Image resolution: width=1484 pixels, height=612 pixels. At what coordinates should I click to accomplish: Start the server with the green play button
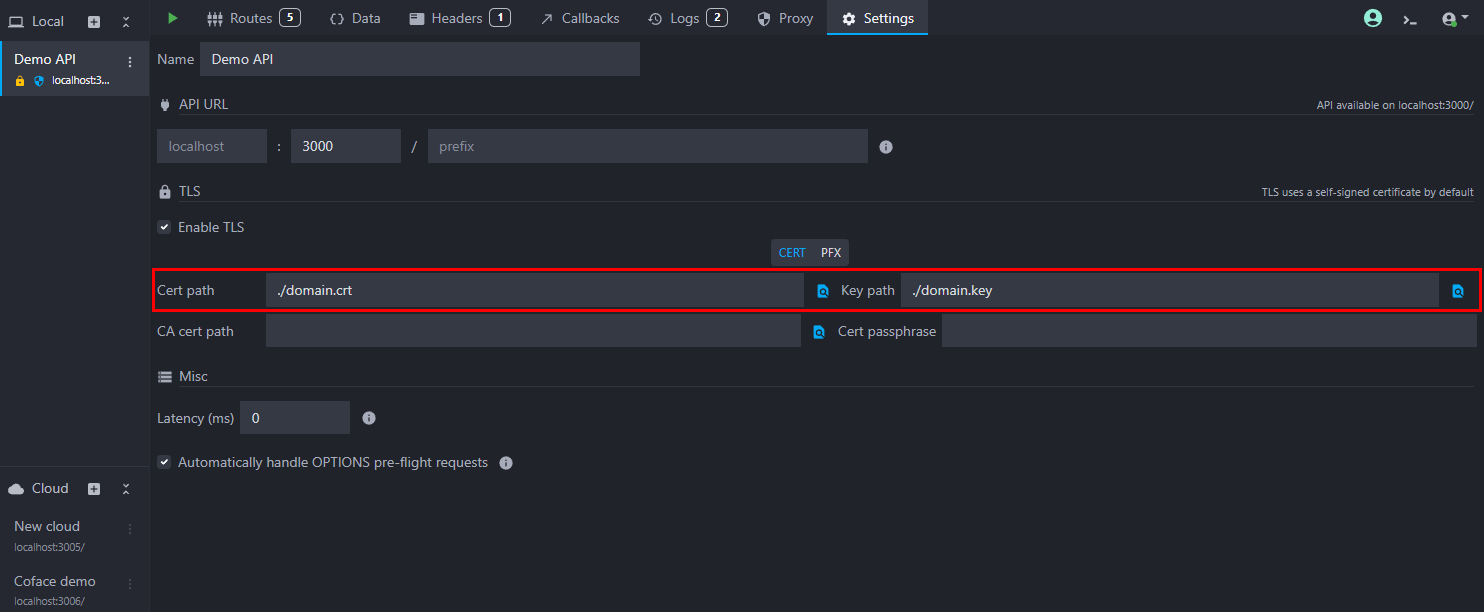[173, 18]
